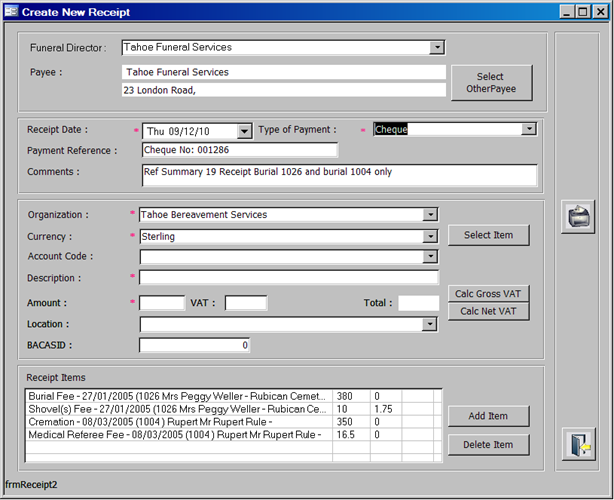Focus the Description text field
614x500 pixels.
click(x=288, y=278)
